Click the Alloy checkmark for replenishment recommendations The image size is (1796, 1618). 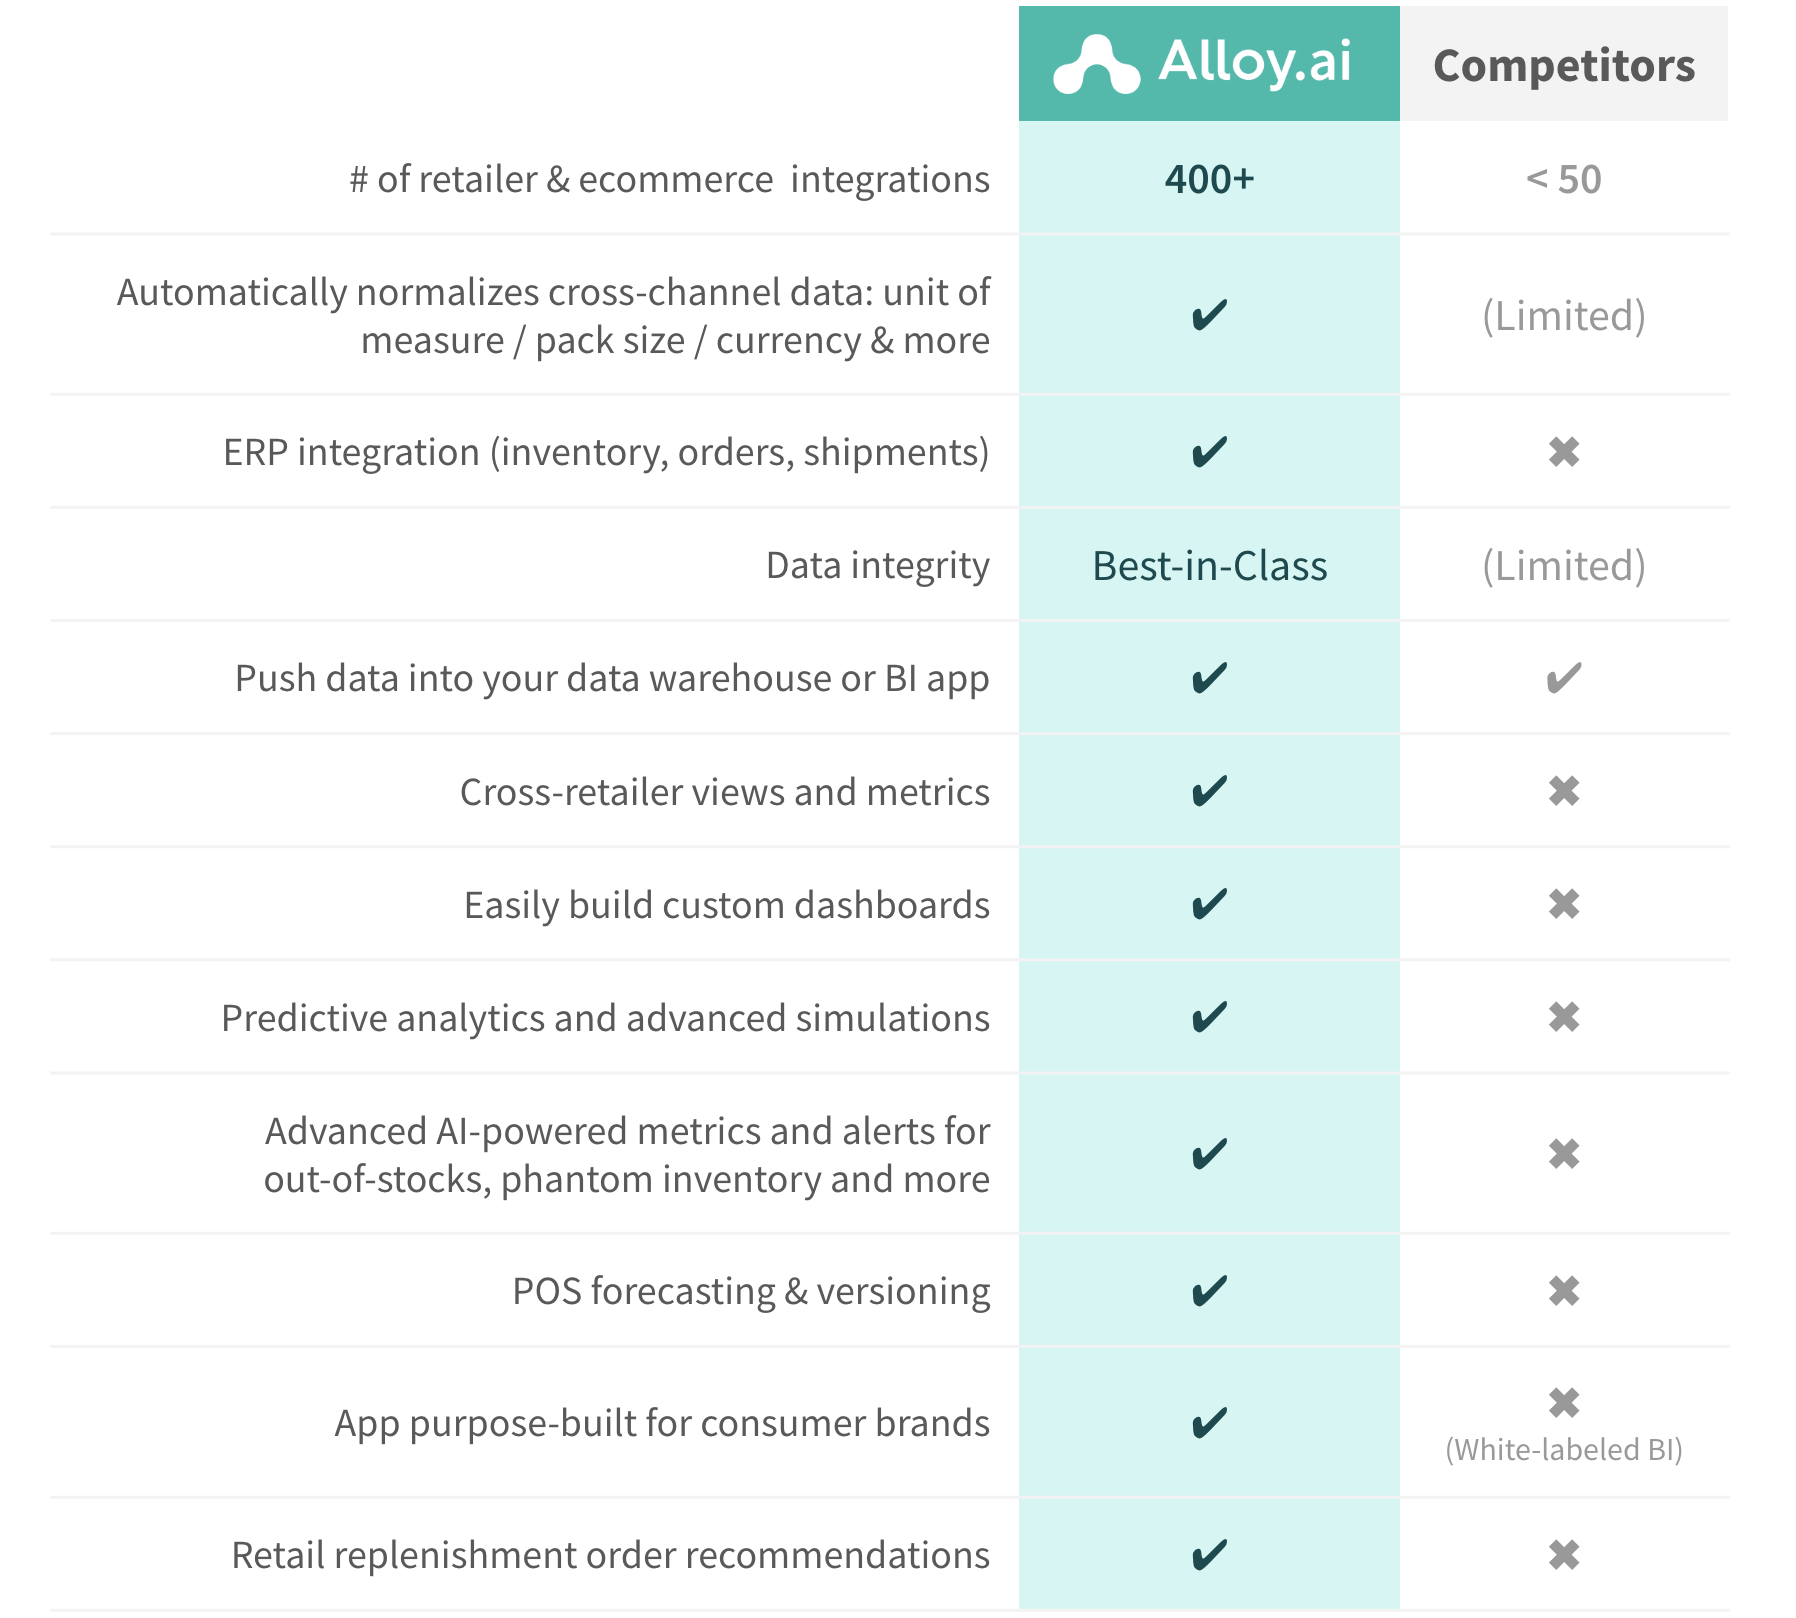tap(1209, 1555)
